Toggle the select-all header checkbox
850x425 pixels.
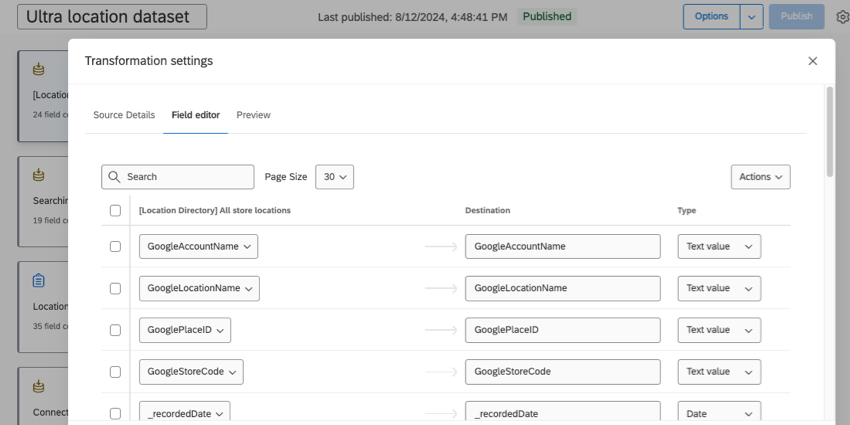(x=115, y=210)
